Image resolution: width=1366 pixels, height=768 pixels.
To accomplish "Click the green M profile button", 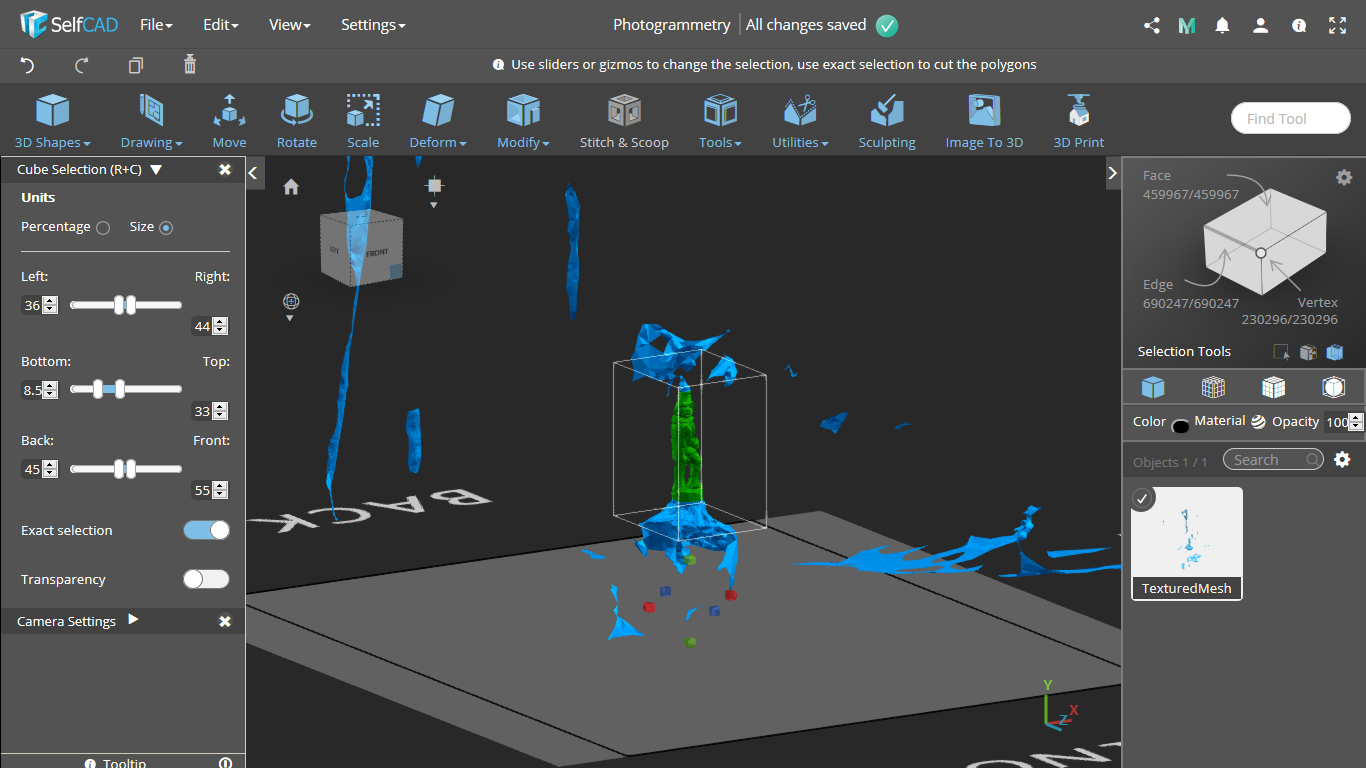I will [1187, 26].
